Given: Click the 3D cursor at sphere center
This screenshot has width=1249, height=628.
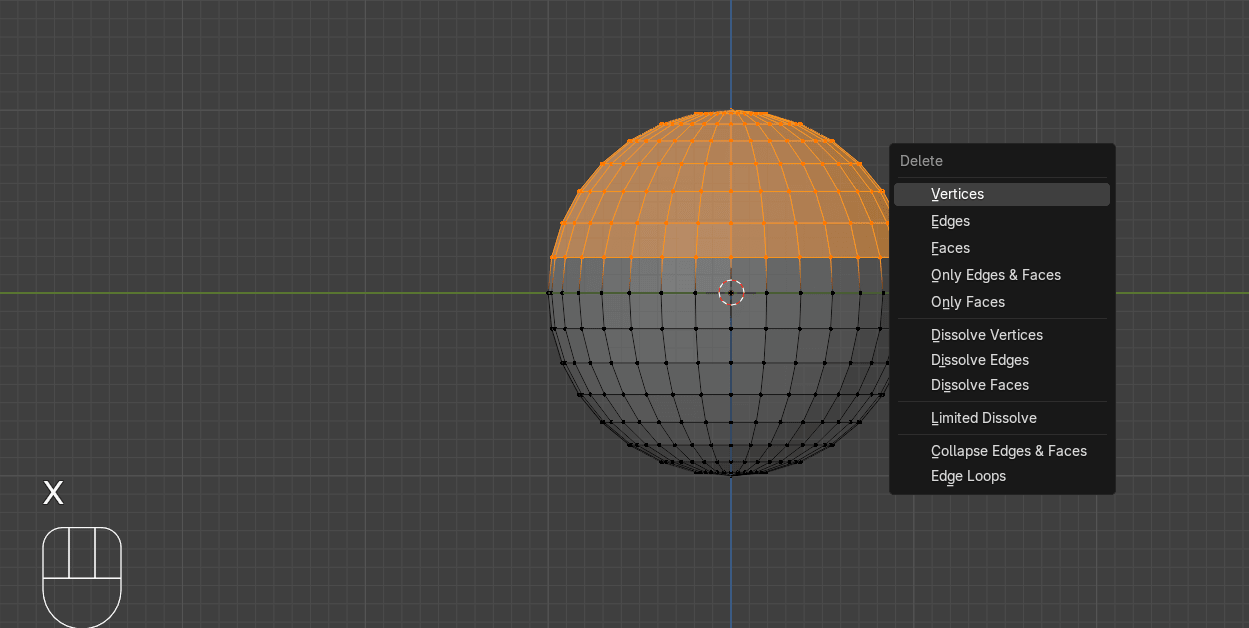Looking at the screenshot, I should (x=731, y=292).
